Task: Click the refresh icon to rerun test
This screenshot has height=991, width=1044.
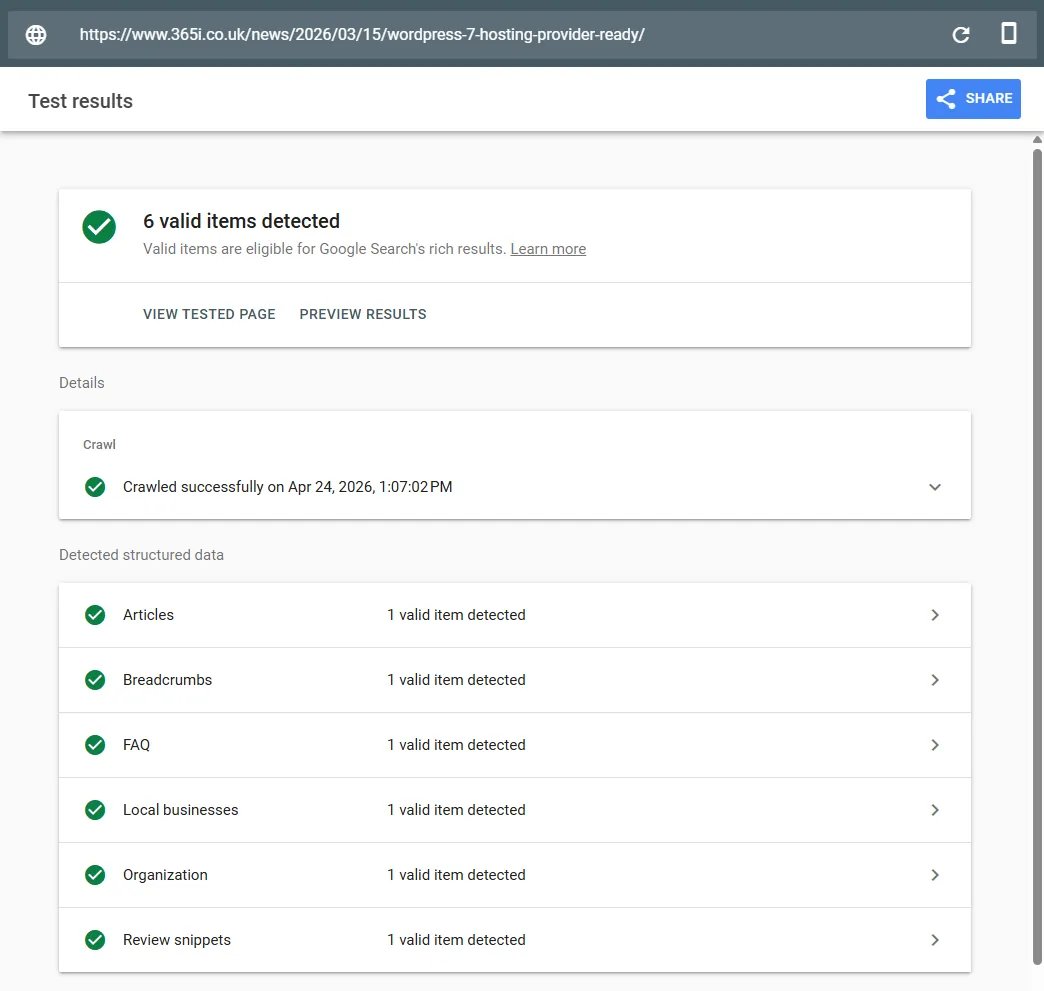Action: tap(961, 35)
